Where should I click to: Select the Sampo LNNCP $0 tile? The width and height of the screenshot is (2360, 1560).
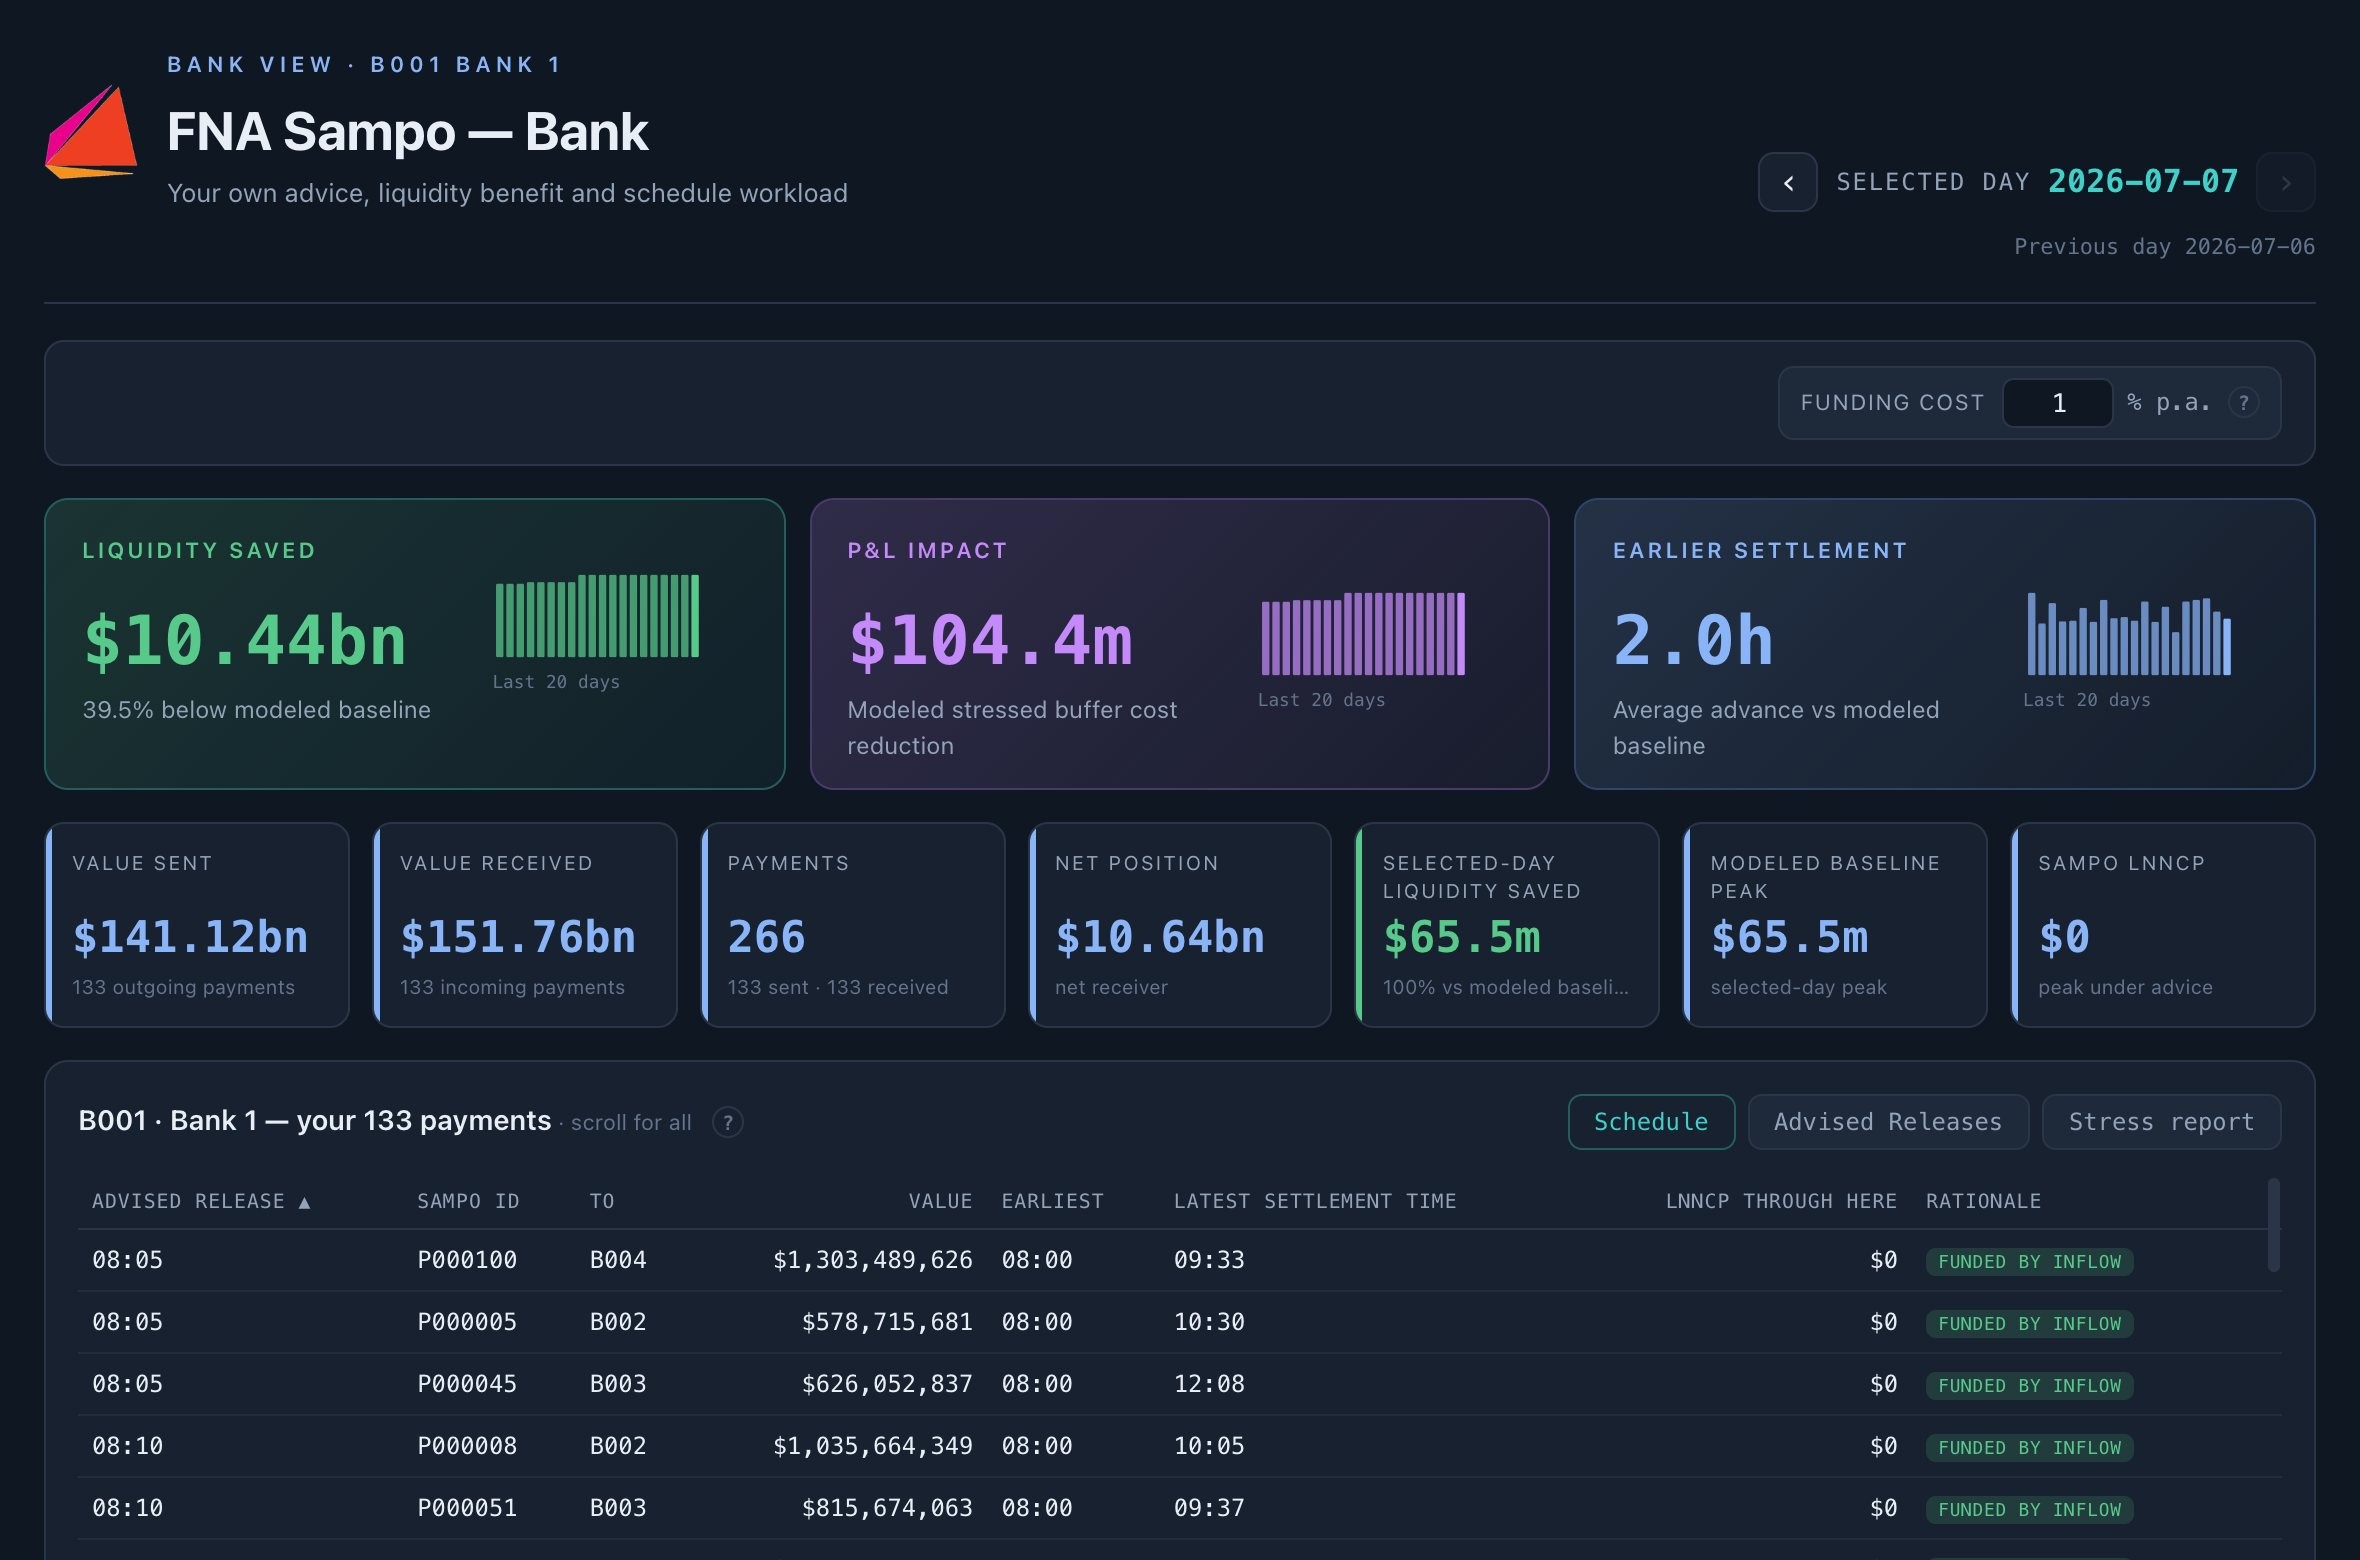click(2163, 925)
